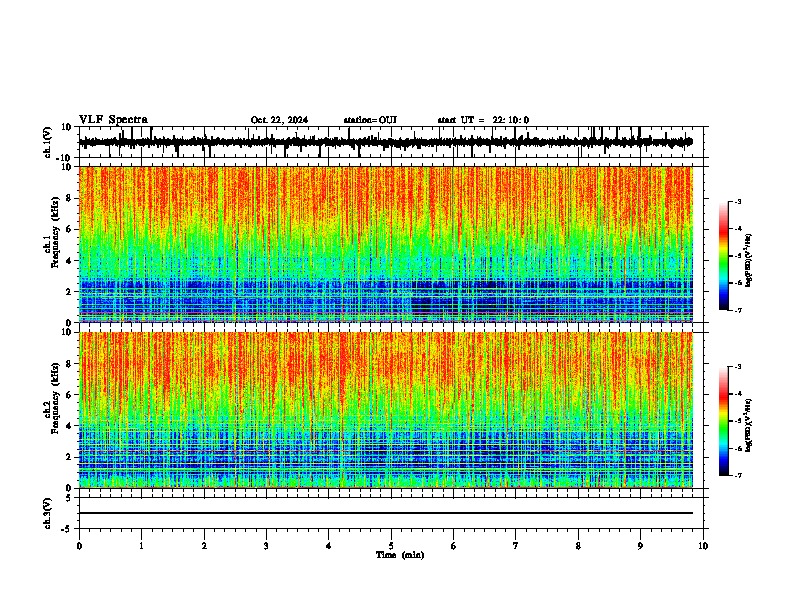Click the flat ch.3 voltage line
The width and height of the screenshot is (792, 612).
pos(386,513)
